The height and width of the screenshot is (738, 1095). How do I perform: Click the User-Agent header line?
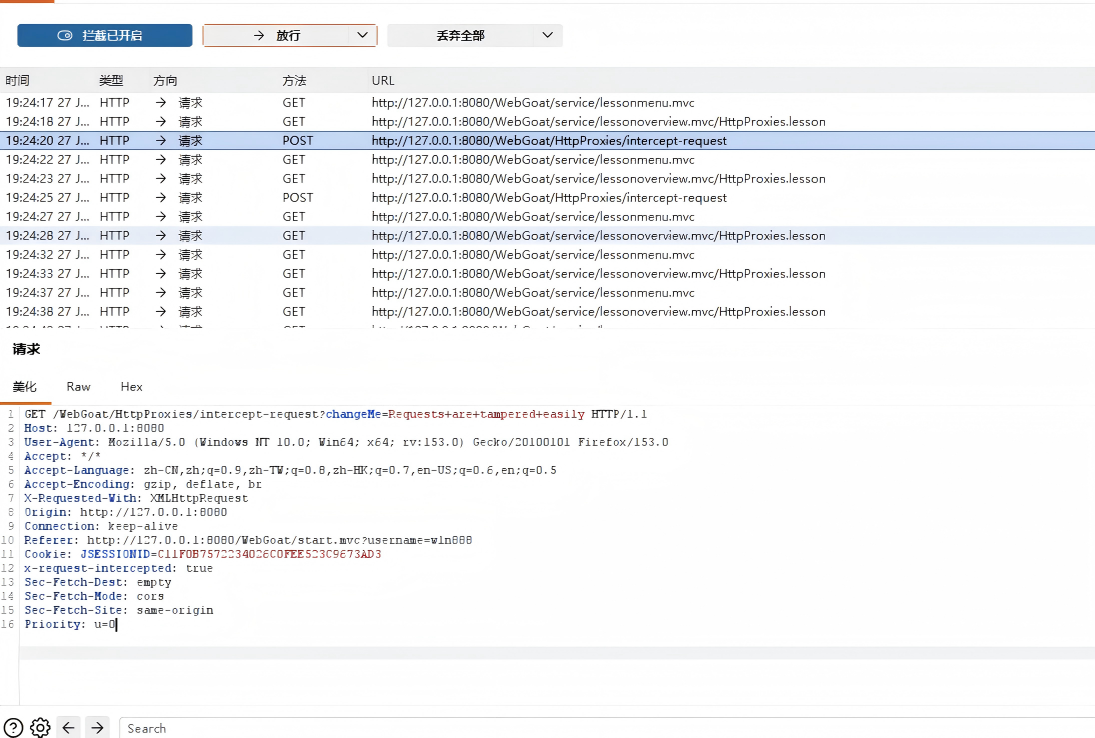[x=346, y=442]
